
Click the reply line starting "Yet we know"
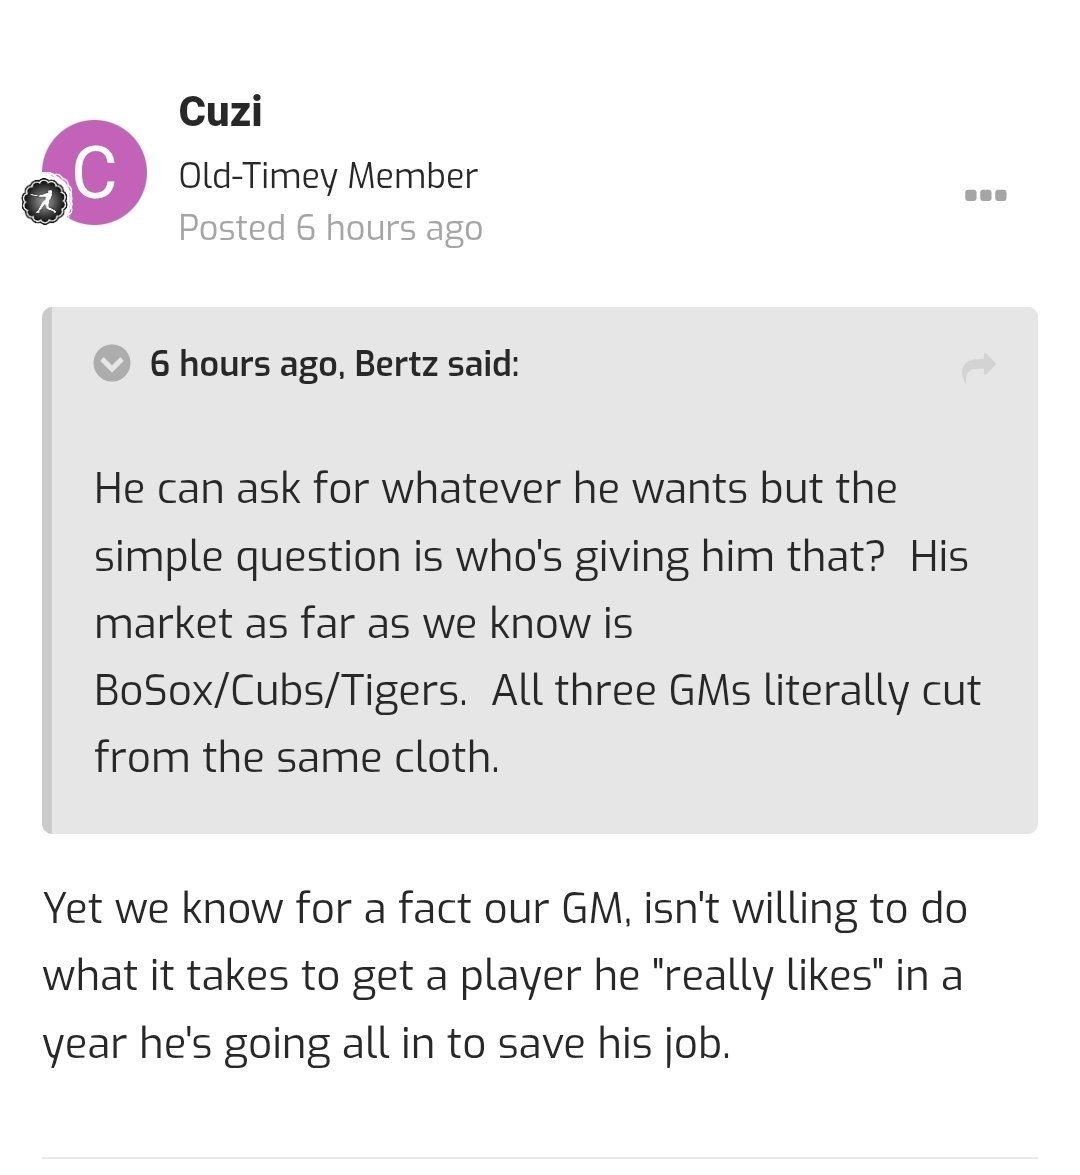504,909
